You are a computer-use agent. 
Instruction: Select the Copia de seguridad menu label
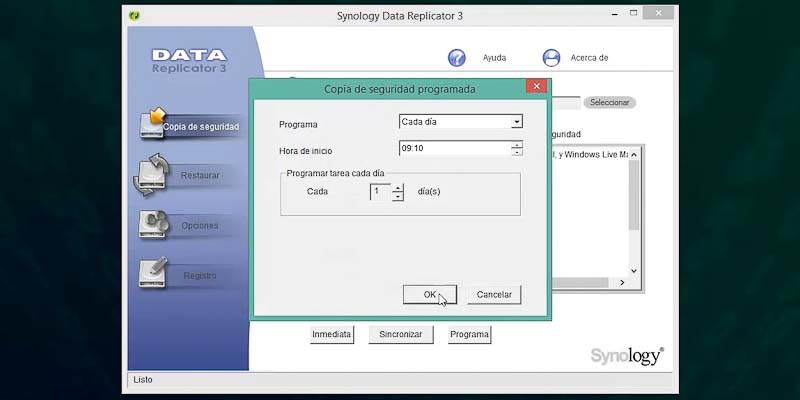pos(201,127)
